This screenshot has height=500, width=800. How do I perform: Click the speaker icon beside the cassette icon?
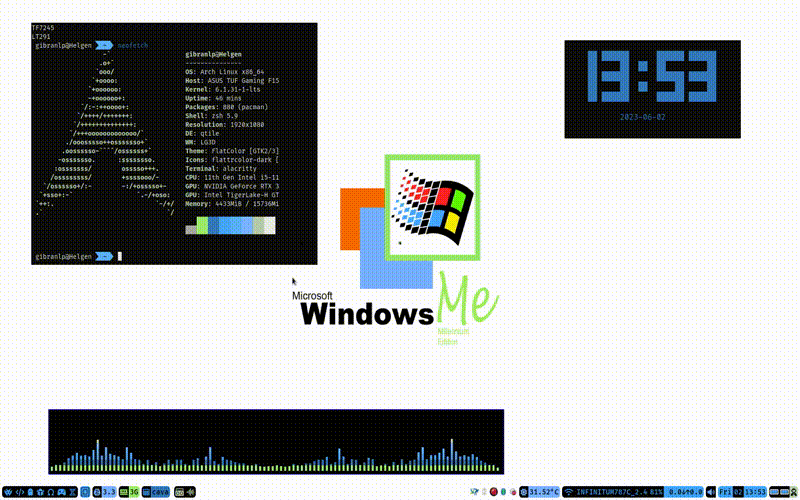[191, 492]
